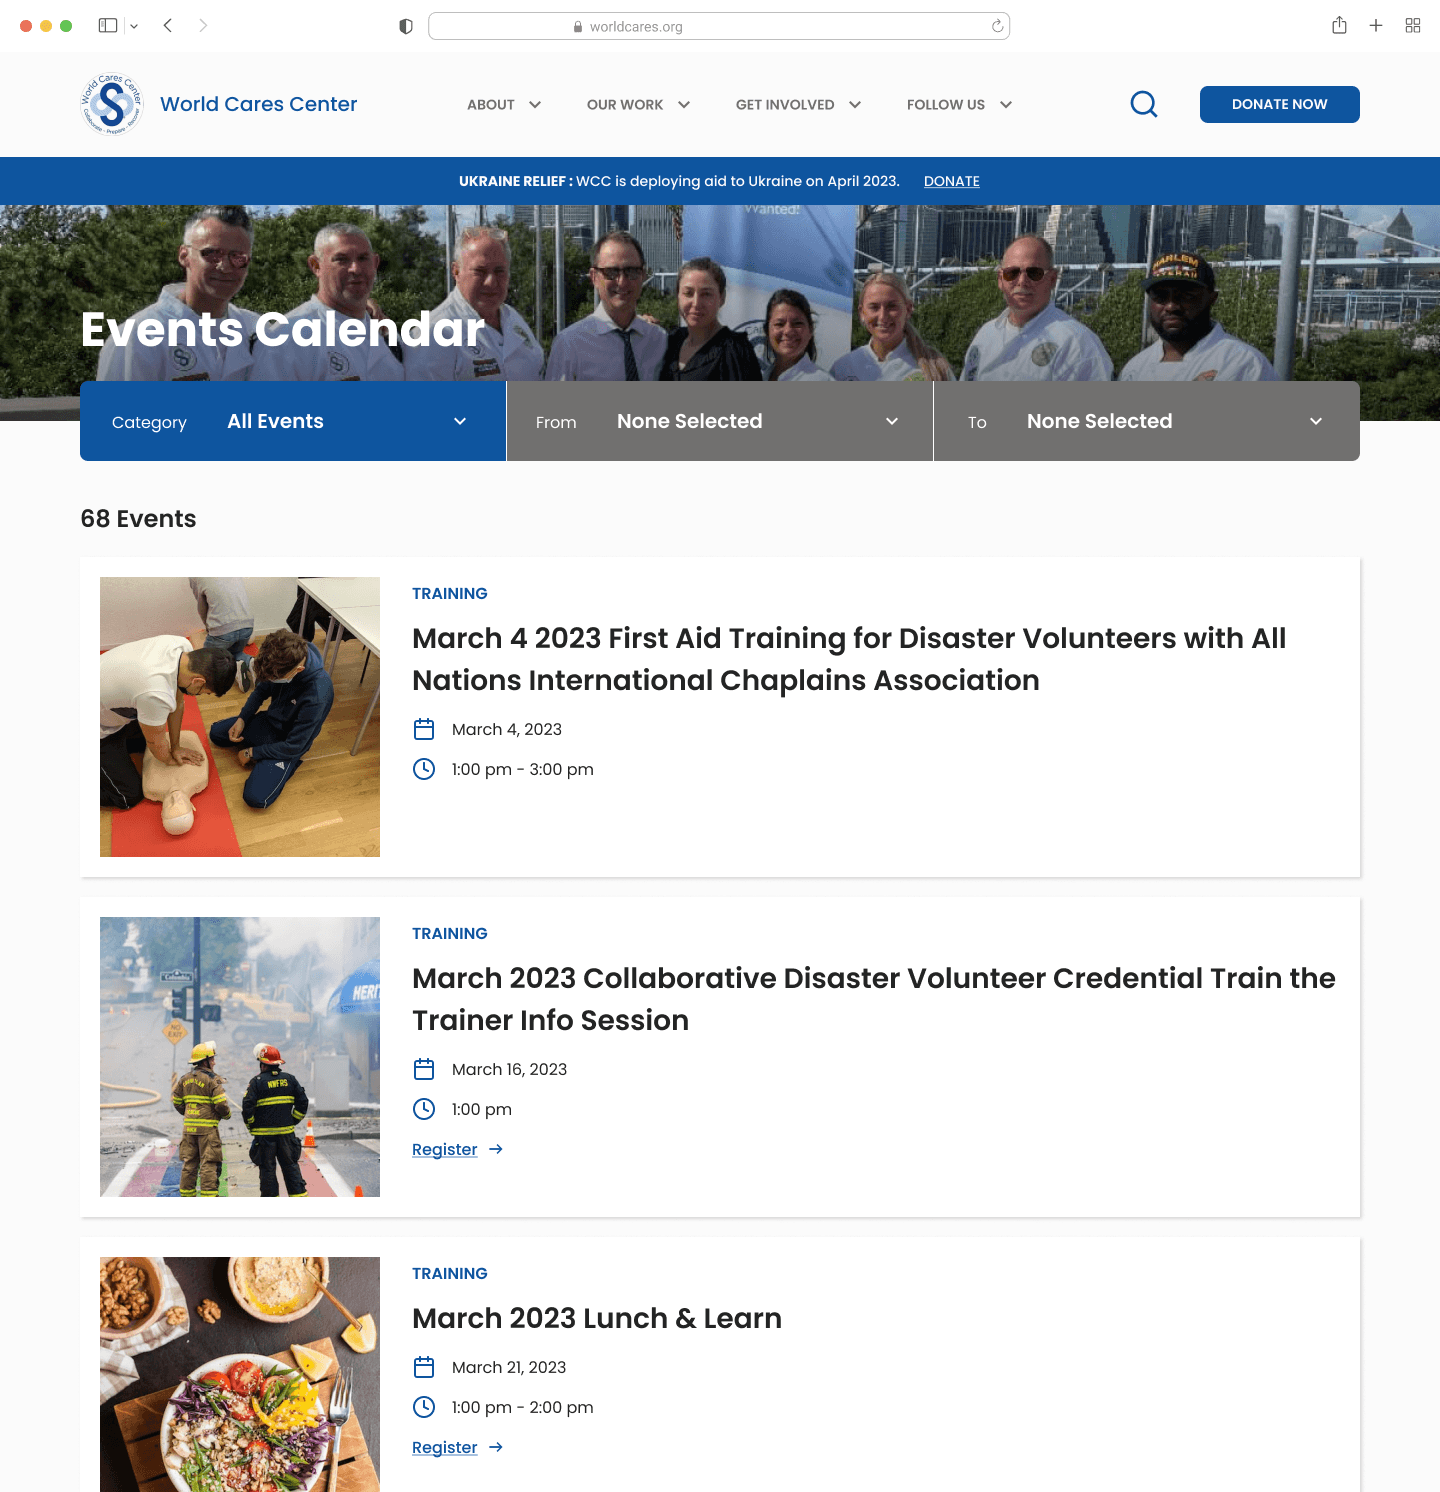Viewport: 1440px width, 1492px height.
Task: Click the TRAINING label above Credential Train the Trainer
Action: [x=450, y=933]
